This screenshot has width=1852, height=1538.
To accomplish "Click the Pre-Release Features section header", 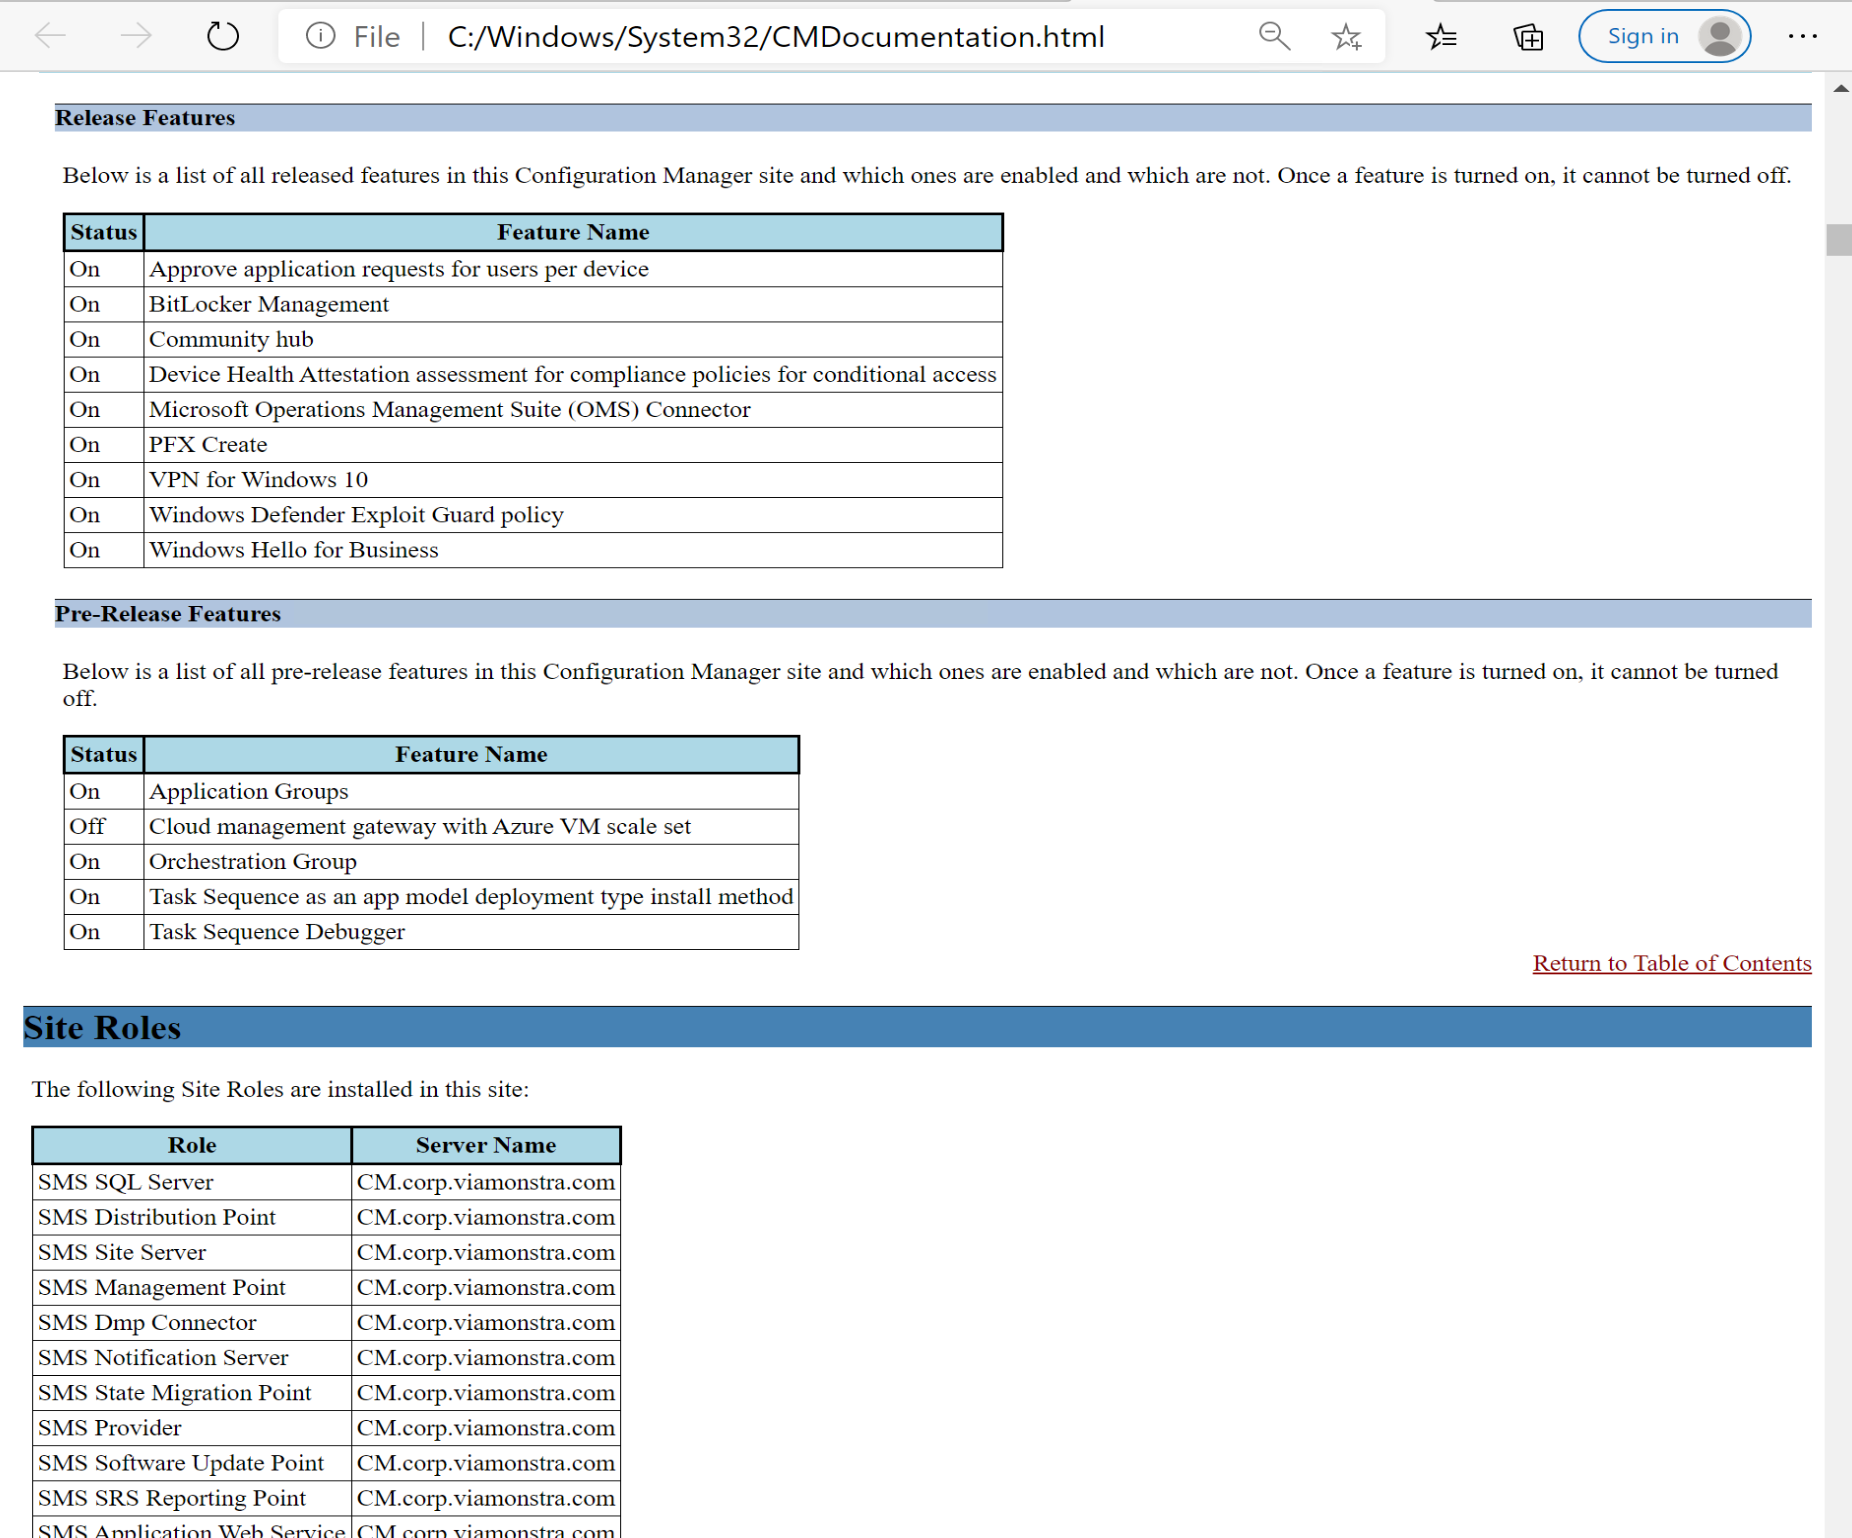I will tap(167, 614).
